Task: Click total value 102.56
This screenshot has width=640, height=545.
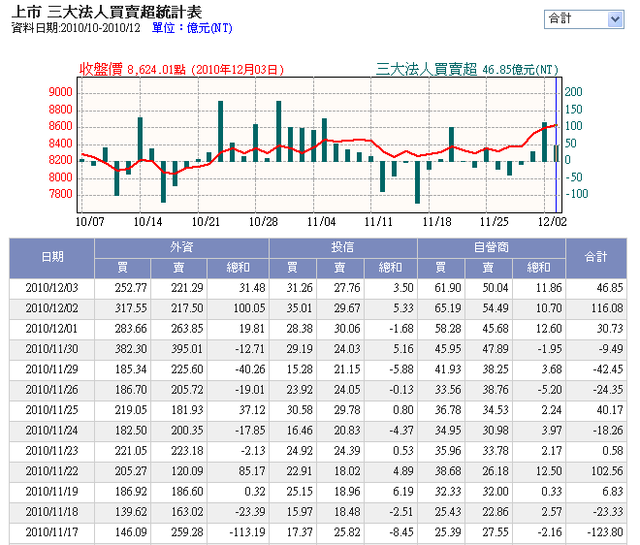Action: (x=607, y=472)
